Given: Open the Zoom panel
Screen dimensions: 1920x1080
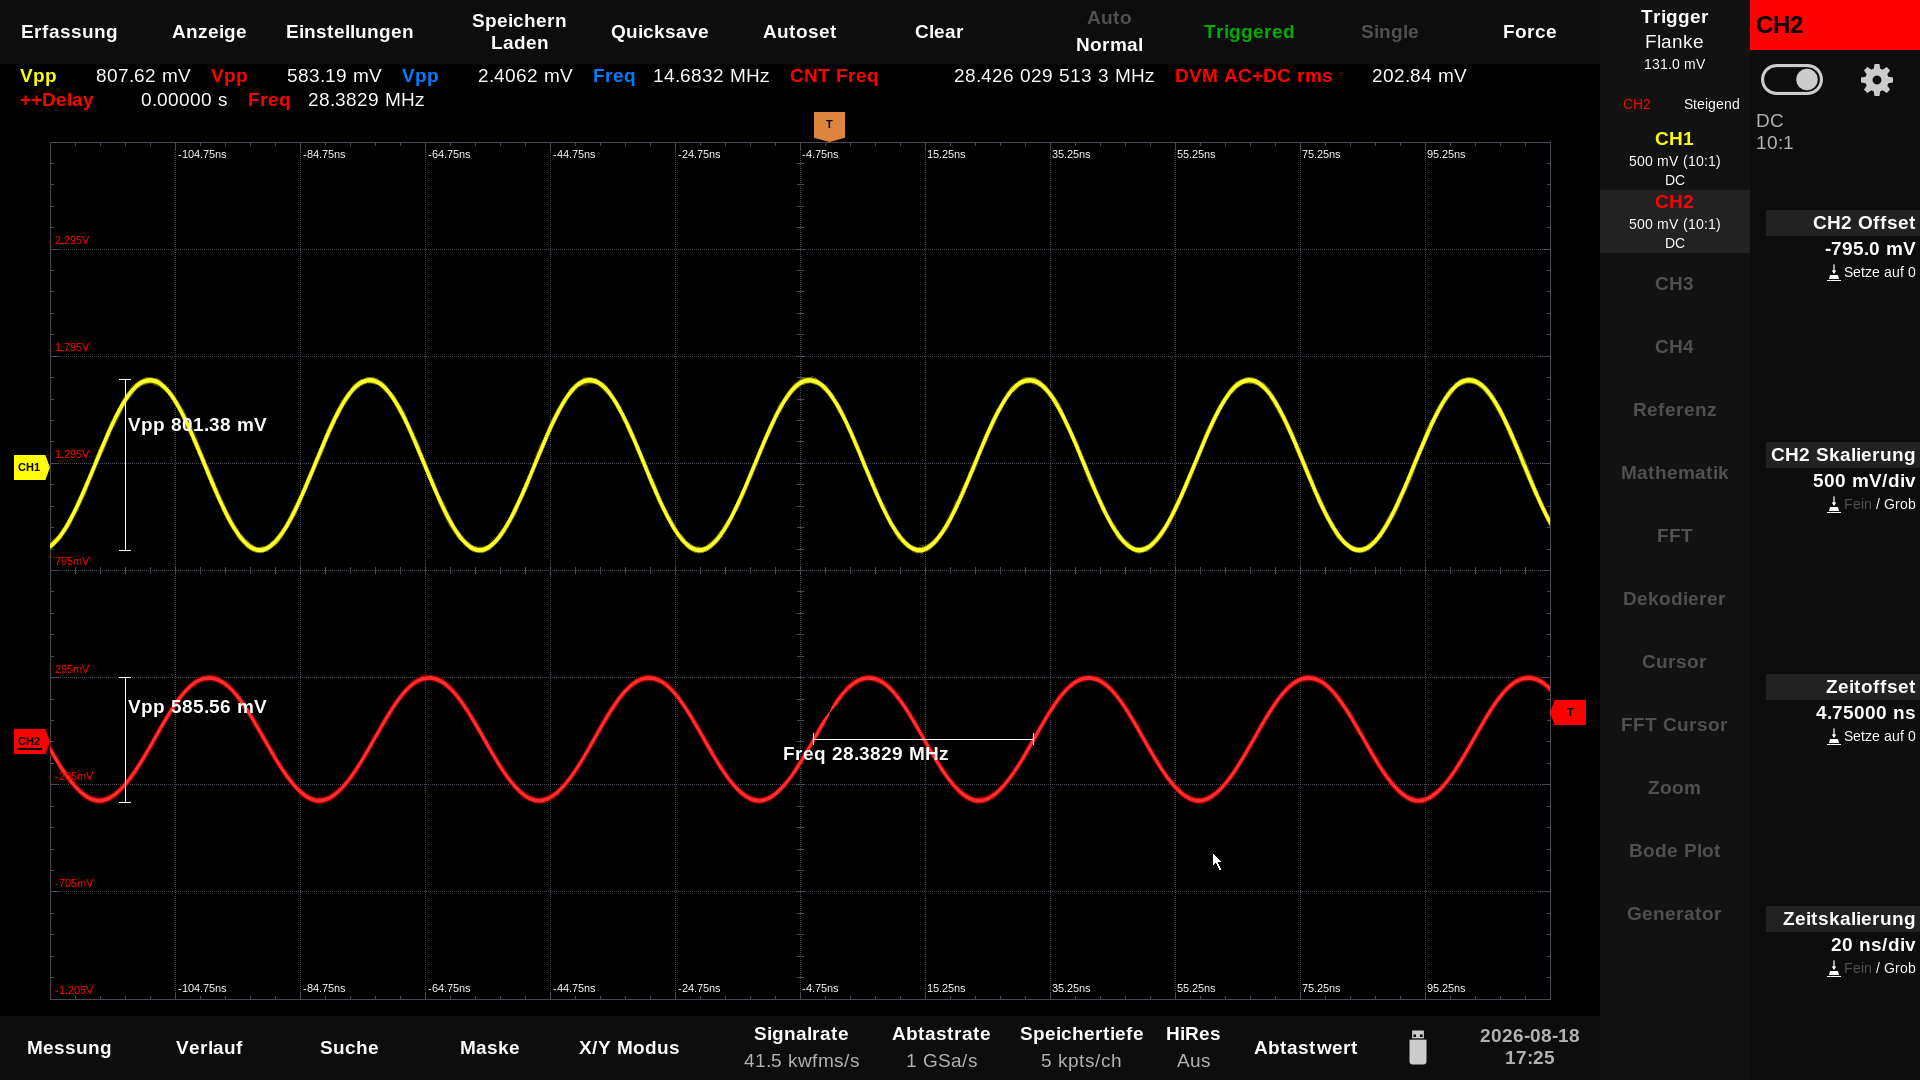Looking at the screenshot, I should point(1674,788).
